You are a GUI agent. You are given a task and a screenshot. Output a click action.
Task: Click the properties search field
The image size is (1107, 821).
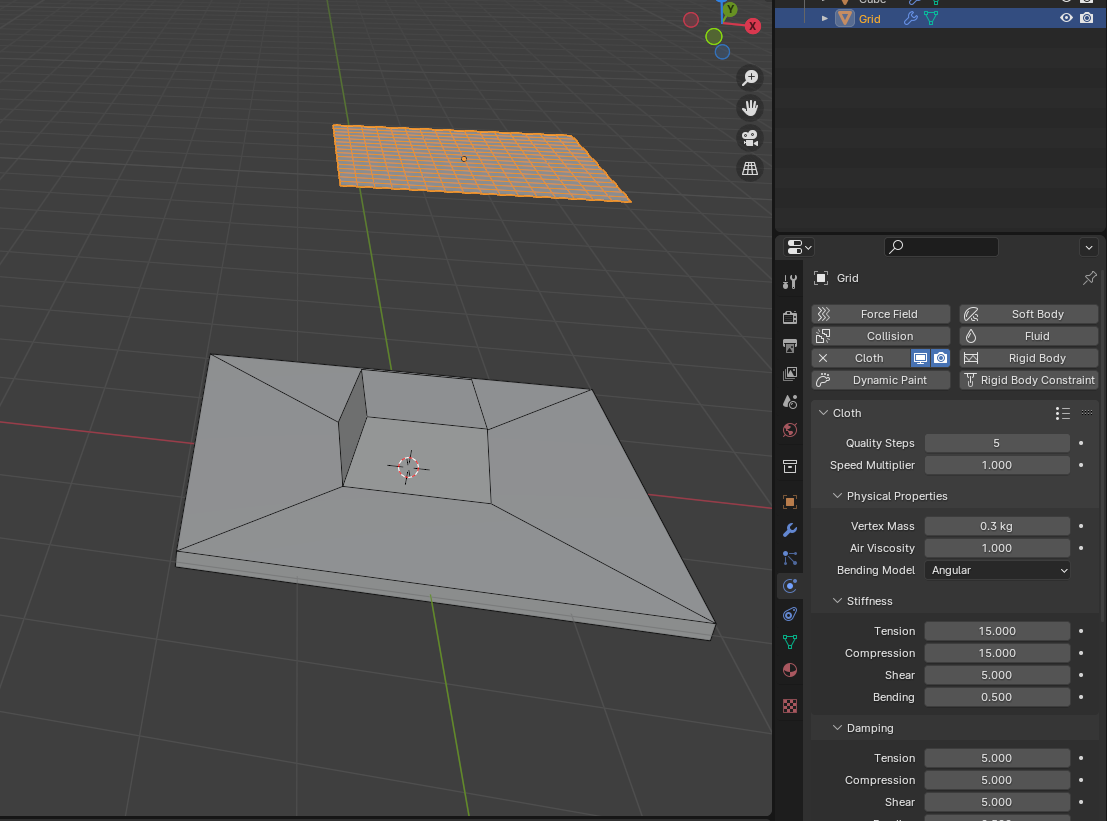(941, 247)
